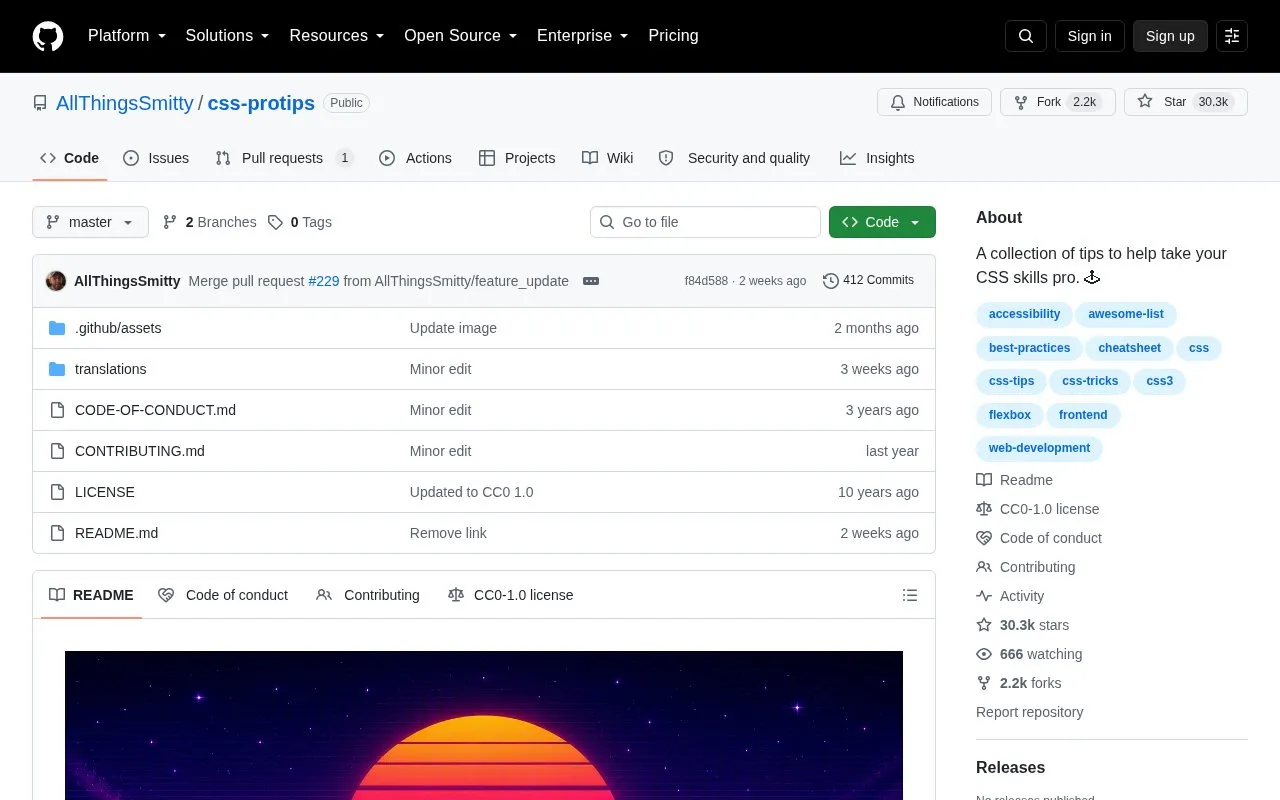1280x800 pixels.
Task: Open the Pull requests tab
Action: click(x=283, y=158)
